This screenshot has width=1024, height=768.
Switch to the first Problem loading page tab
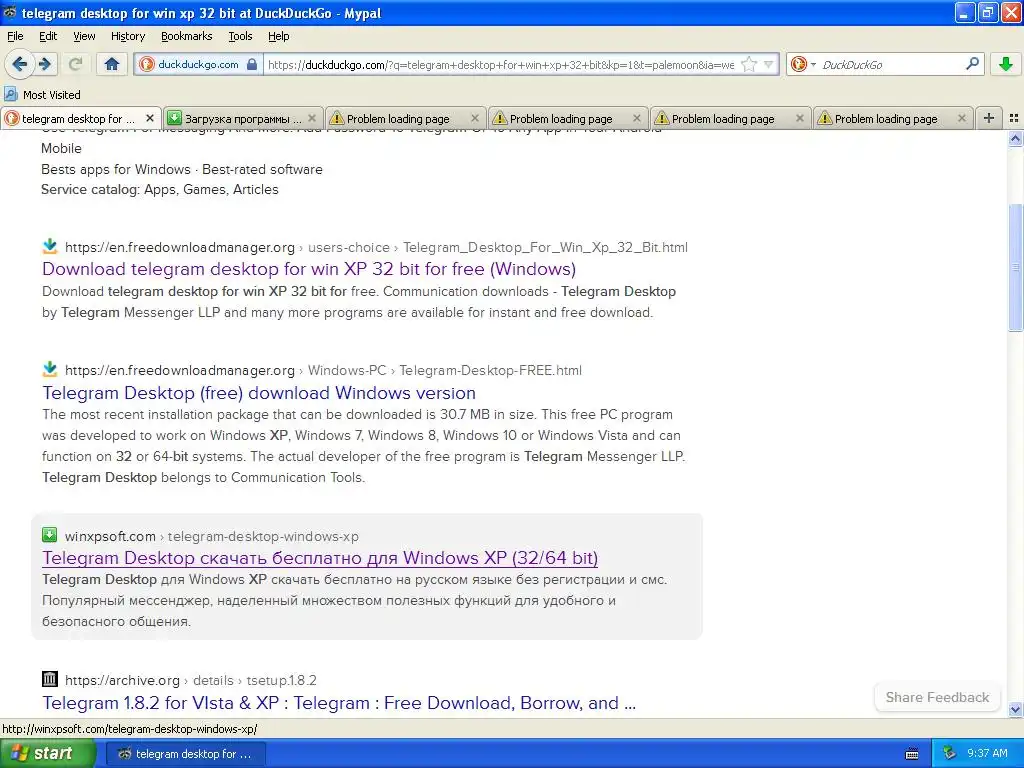coord(406,118)
